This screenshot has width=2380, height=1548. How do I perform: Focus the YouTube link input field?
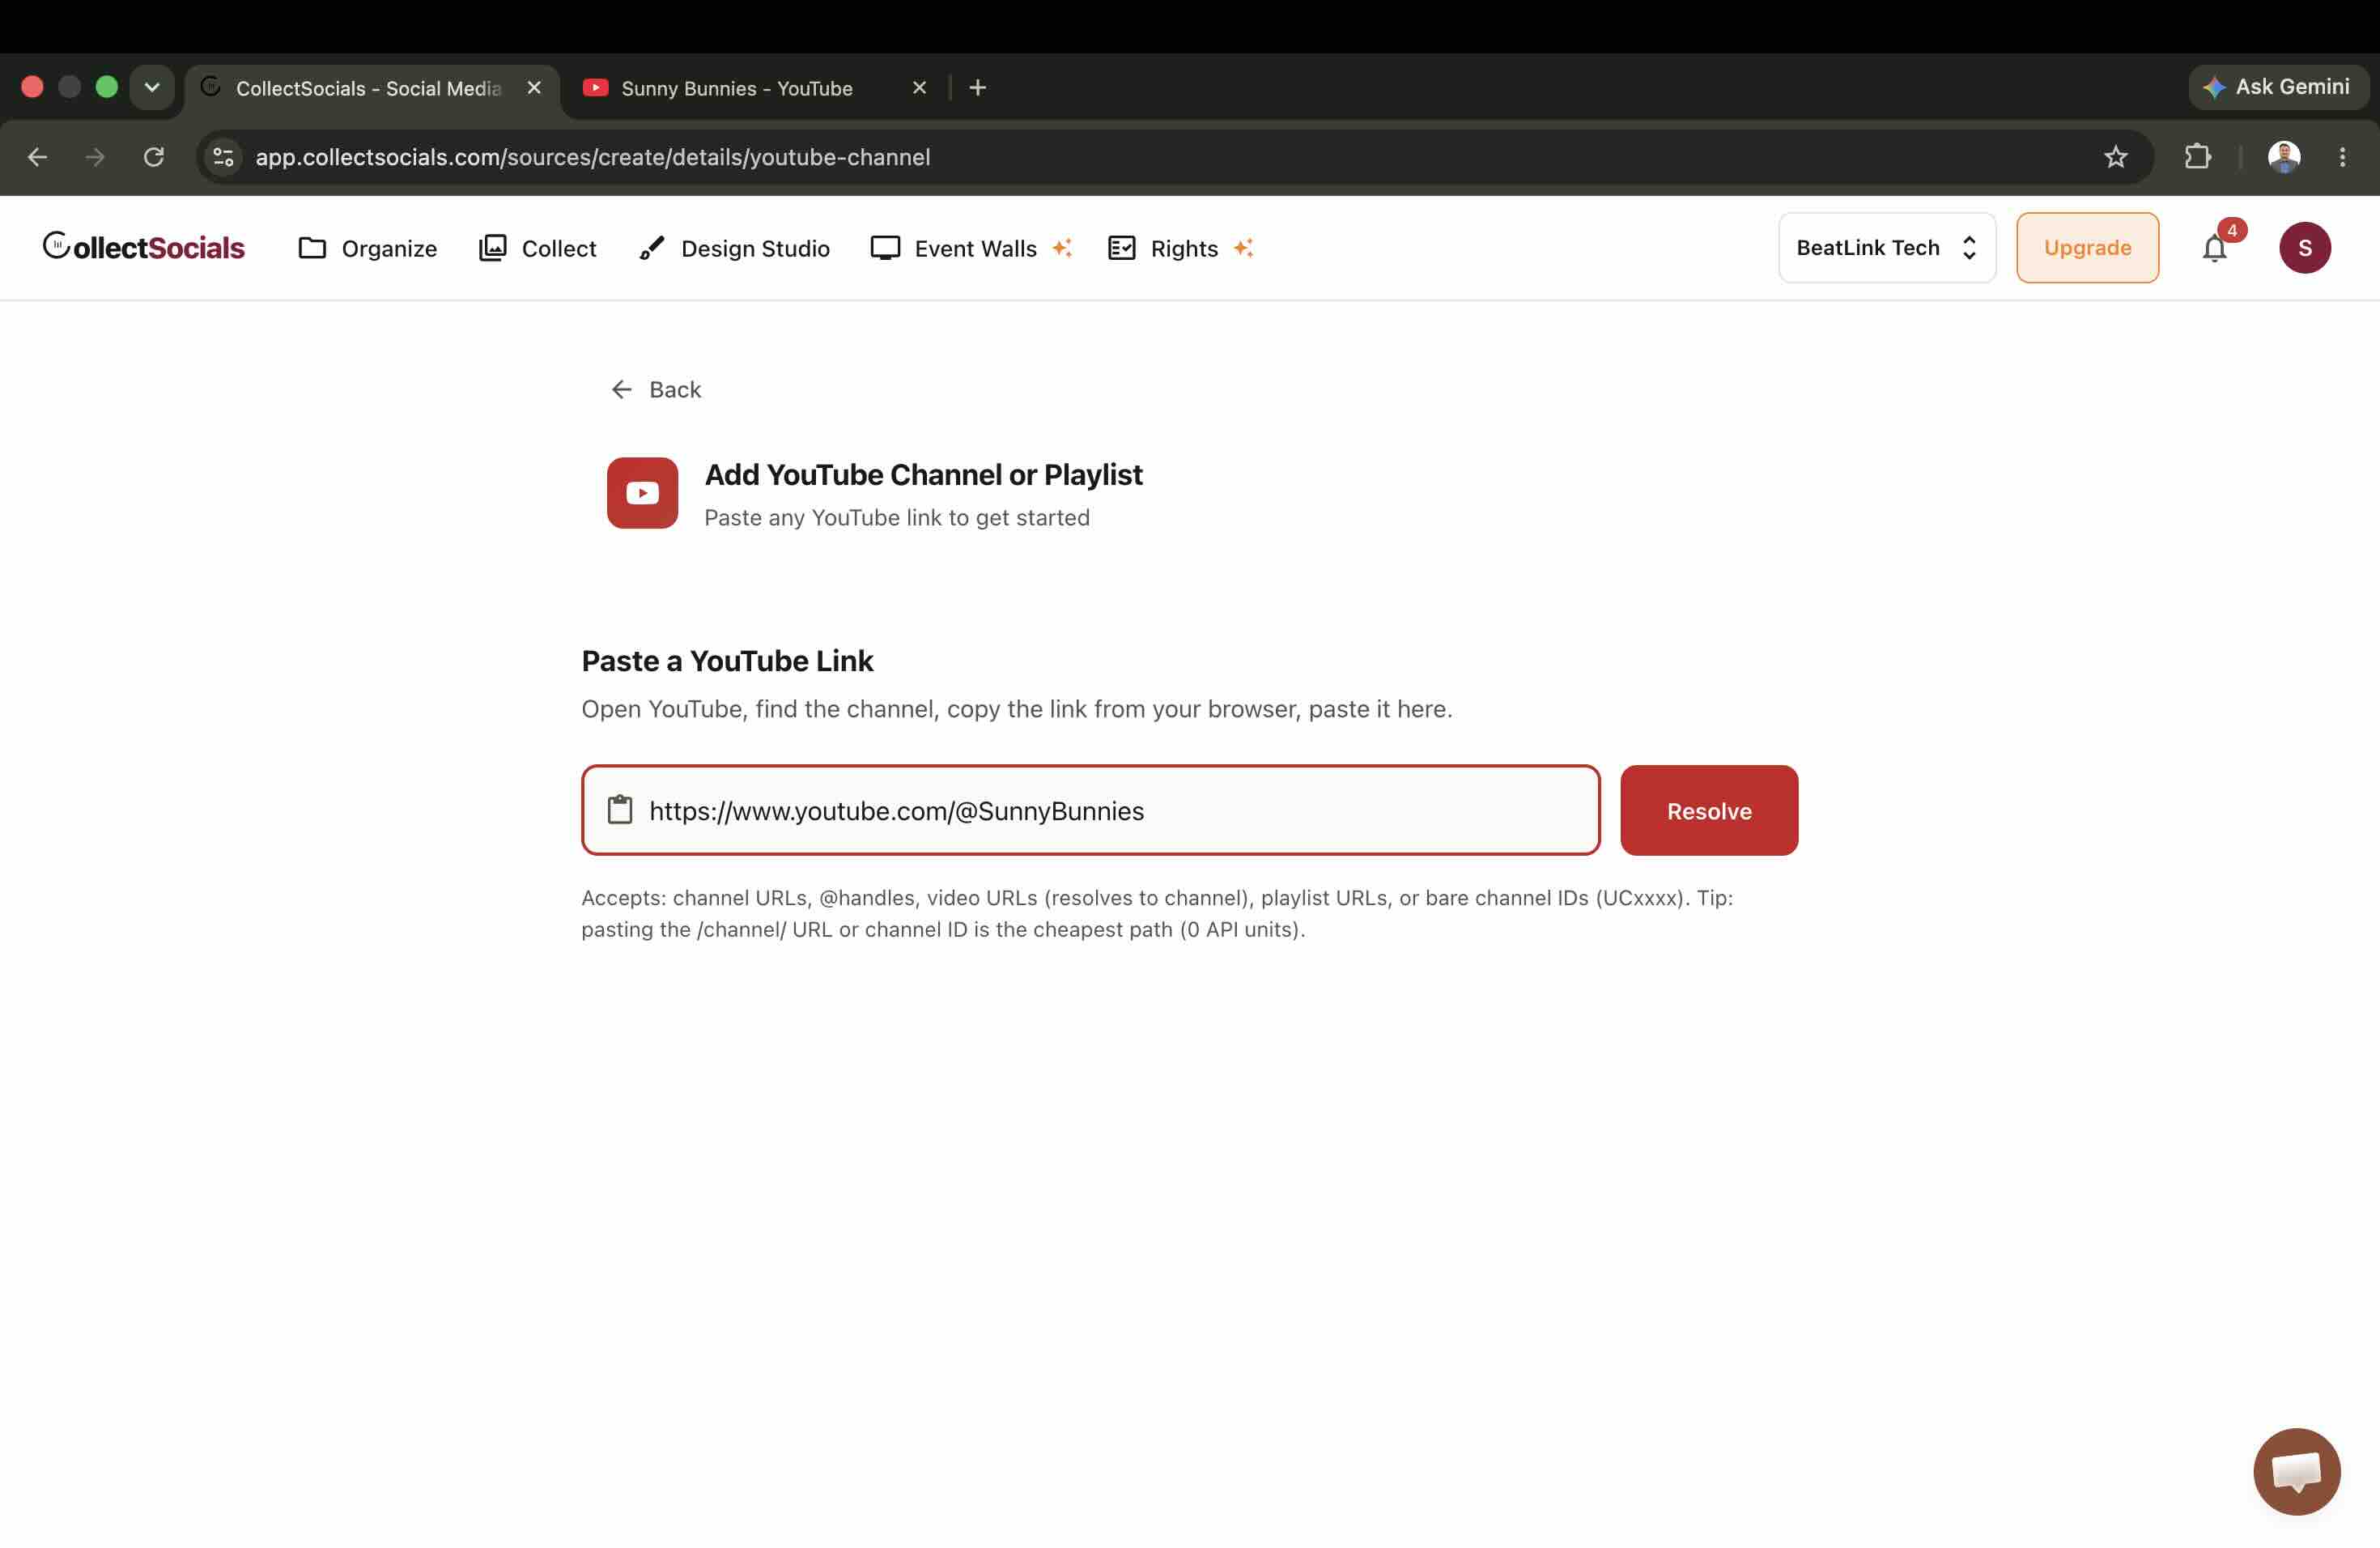[1090, 809]
